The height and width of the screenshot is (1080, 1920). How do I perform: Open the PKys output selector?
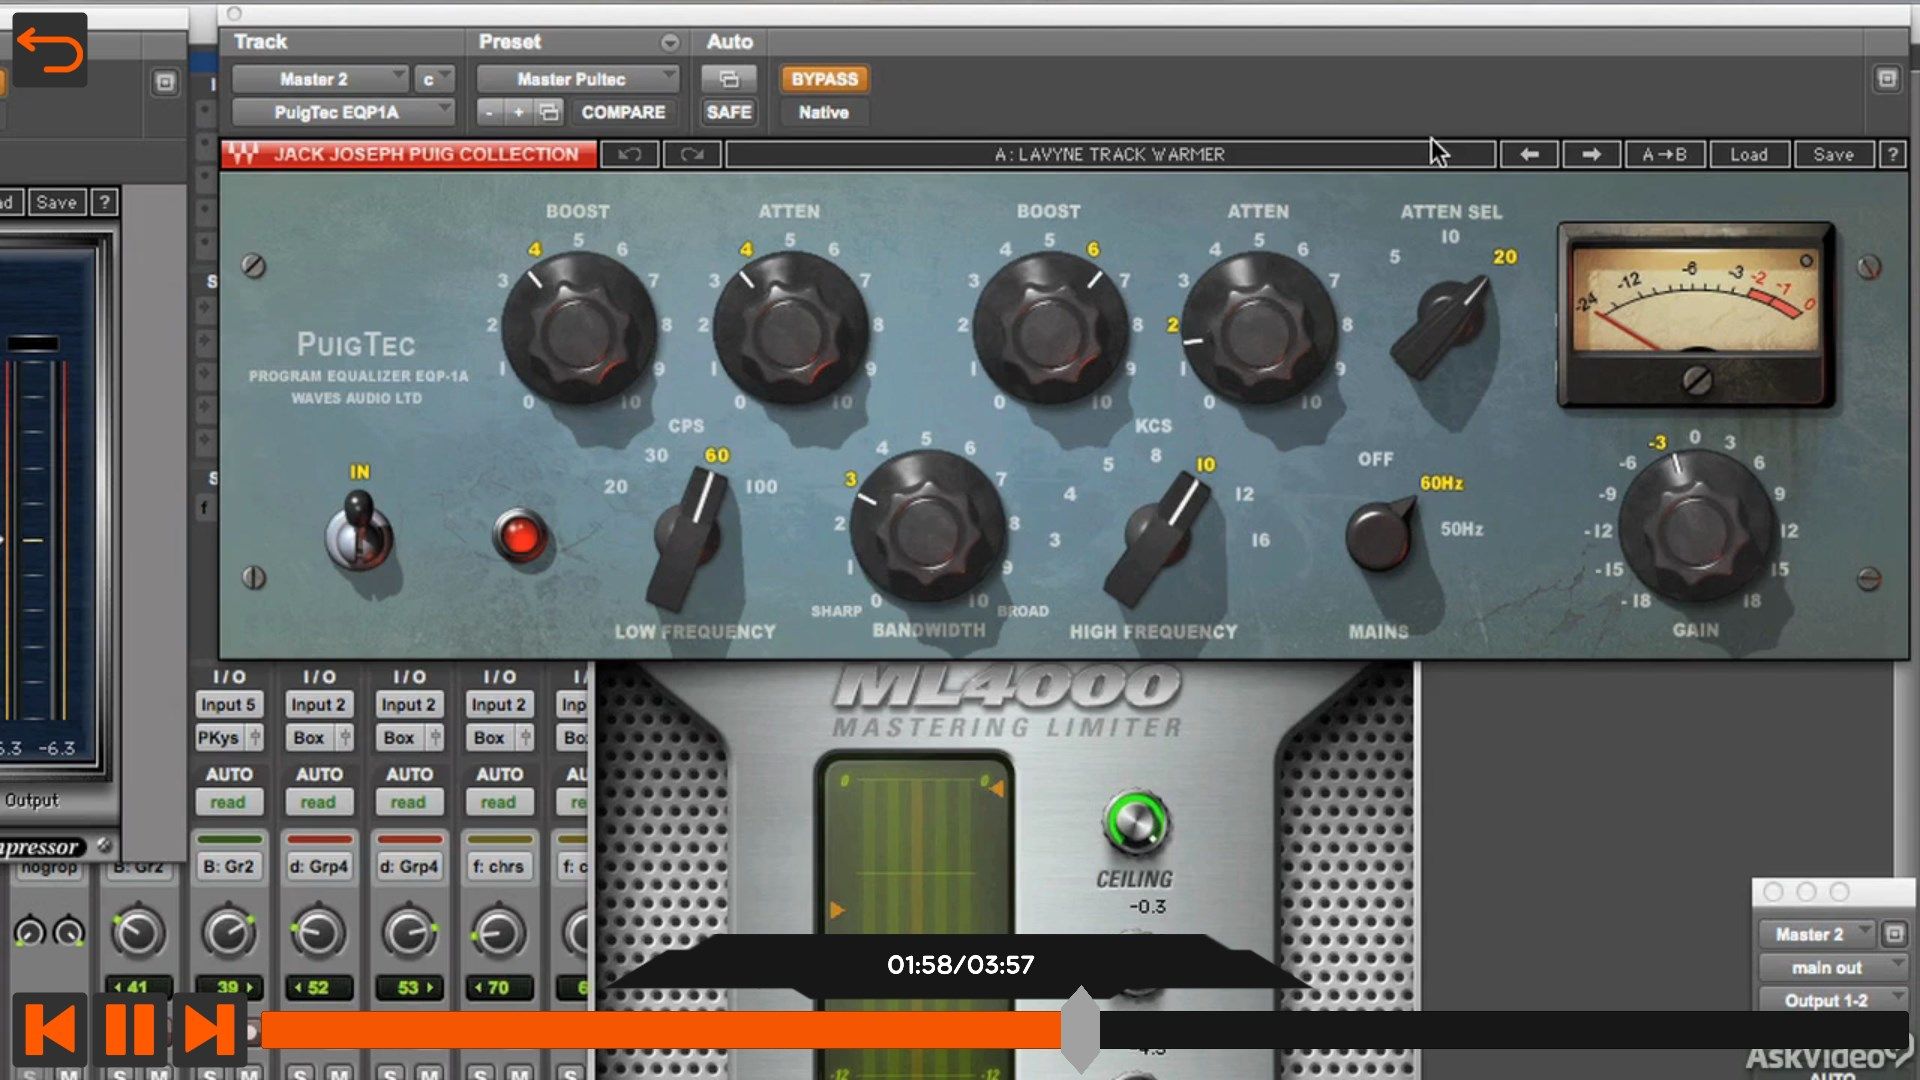point(228,738)
